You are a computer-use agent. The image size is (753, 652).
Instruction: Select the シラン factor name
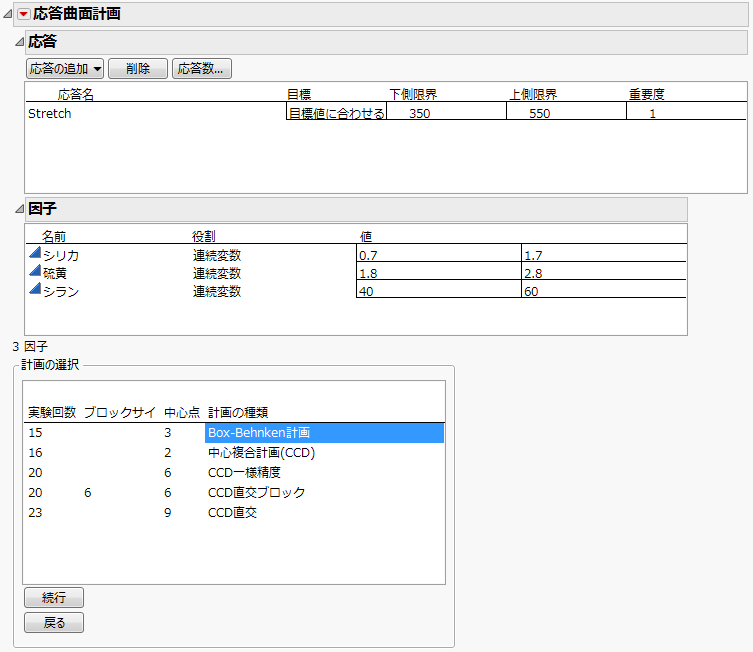(61, 291)
